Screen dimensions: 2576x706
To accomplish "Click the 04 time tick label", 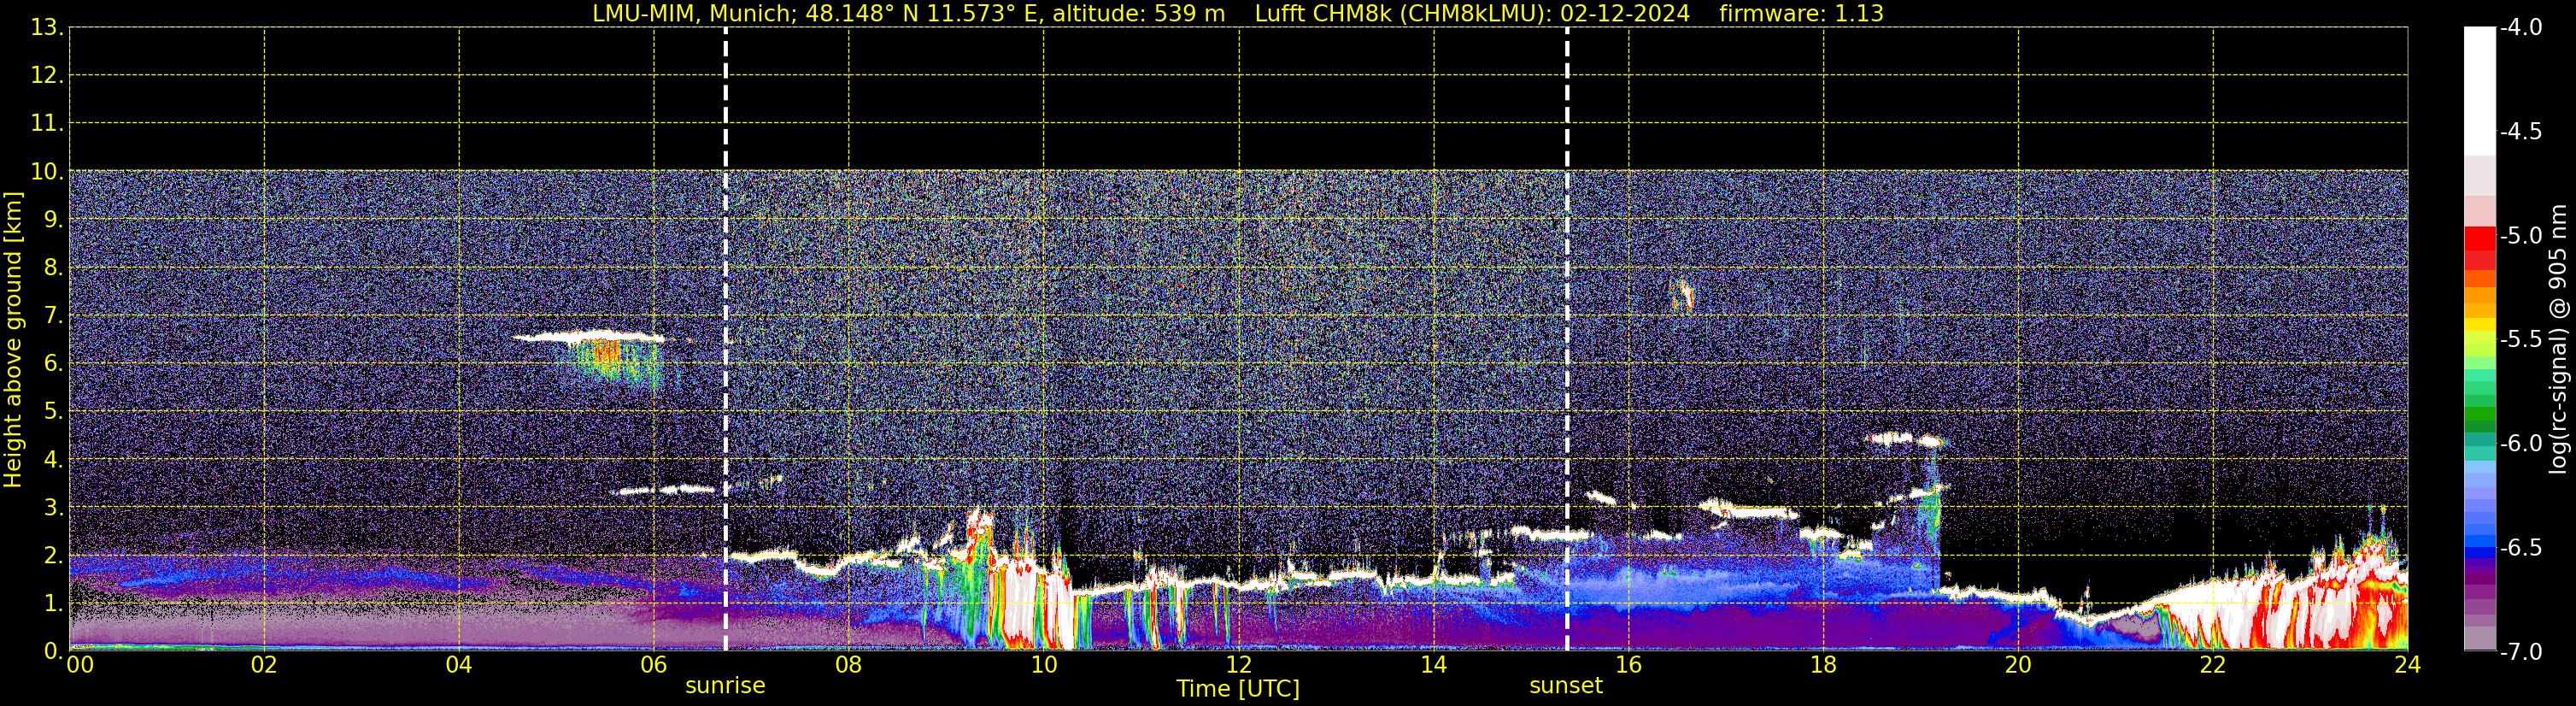I will point(459,665).
